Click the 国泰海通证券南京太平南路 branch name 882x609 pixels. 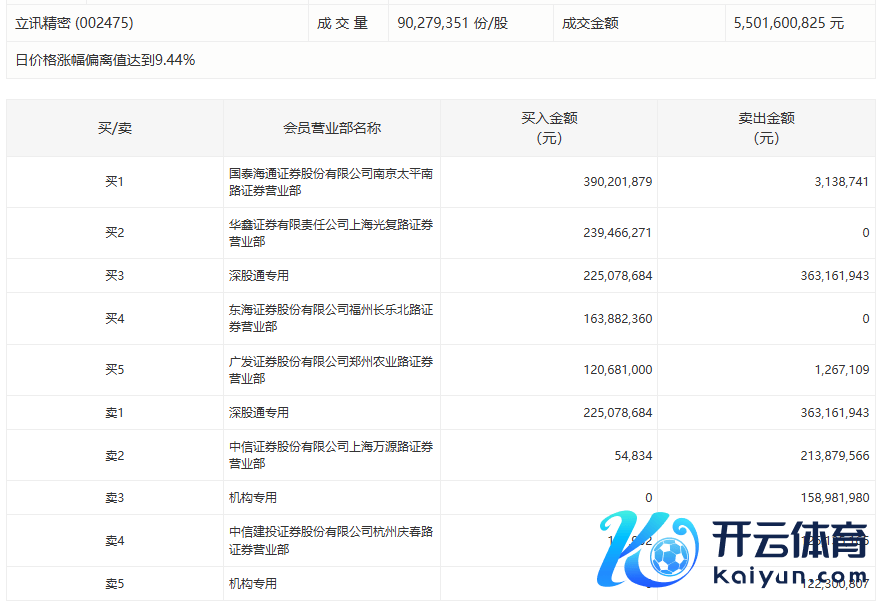coord(331,181)
